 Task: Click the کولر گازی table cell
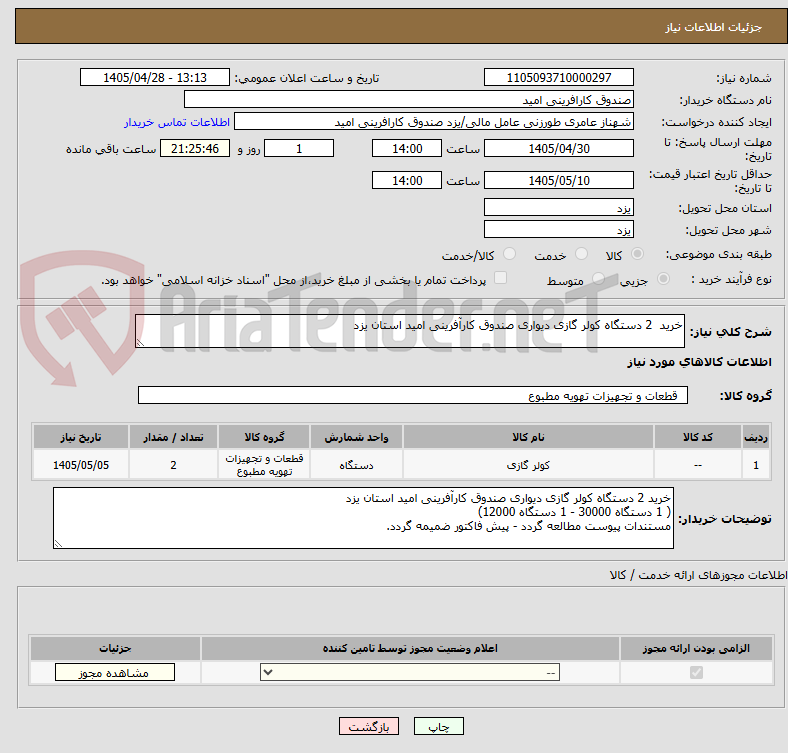[x=528, y=465]
